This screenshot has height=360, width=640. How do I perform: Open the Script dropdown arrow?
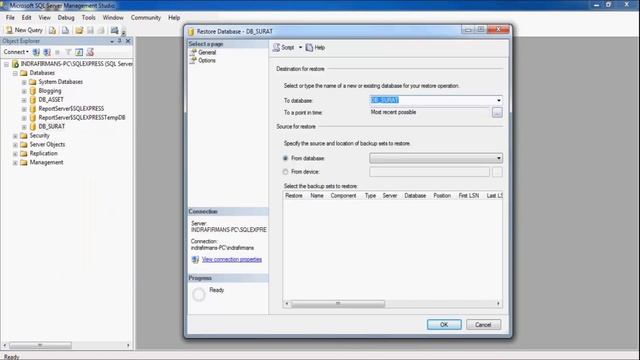pos(300,48)
